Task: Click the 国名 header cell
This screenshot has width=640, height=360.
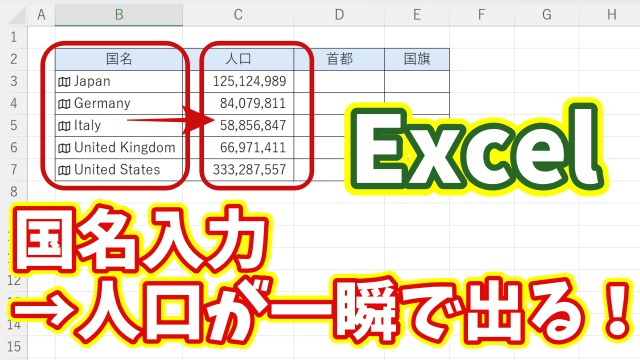Action: pos(119,59)
